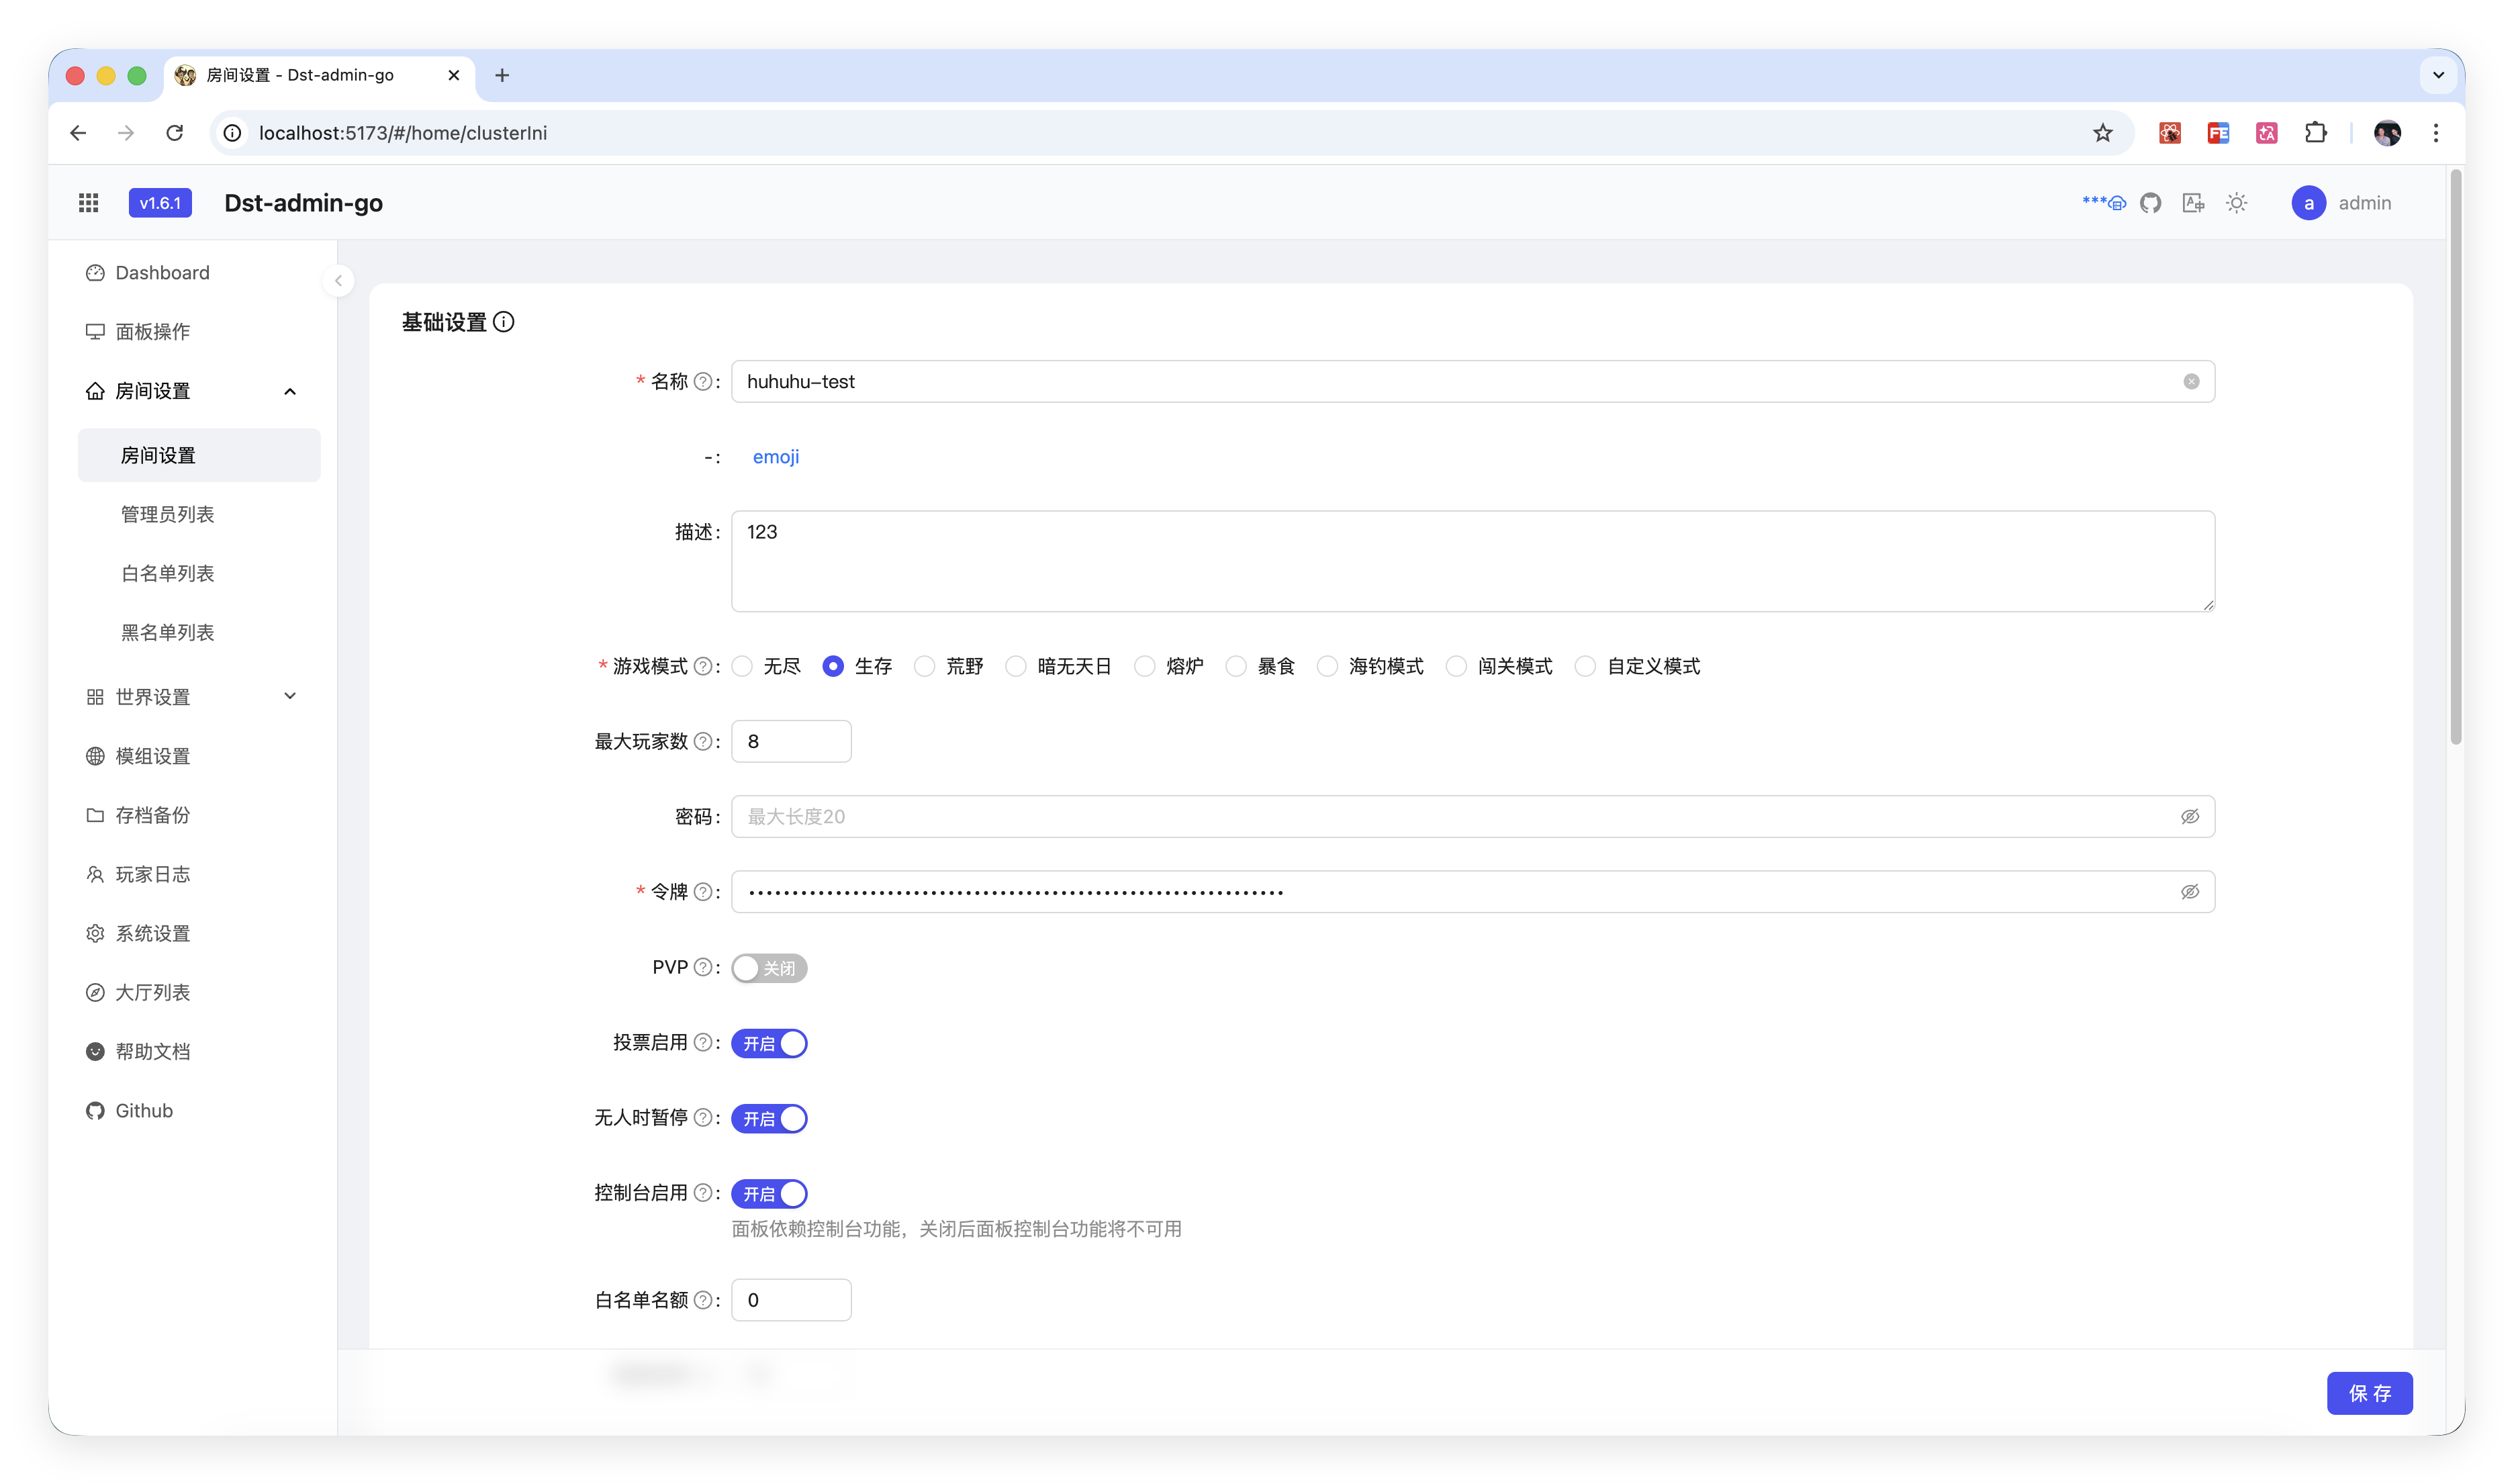2514x1484 pixels.
Task: Click the help icon next to 控制台启用
Action: 703,1193
